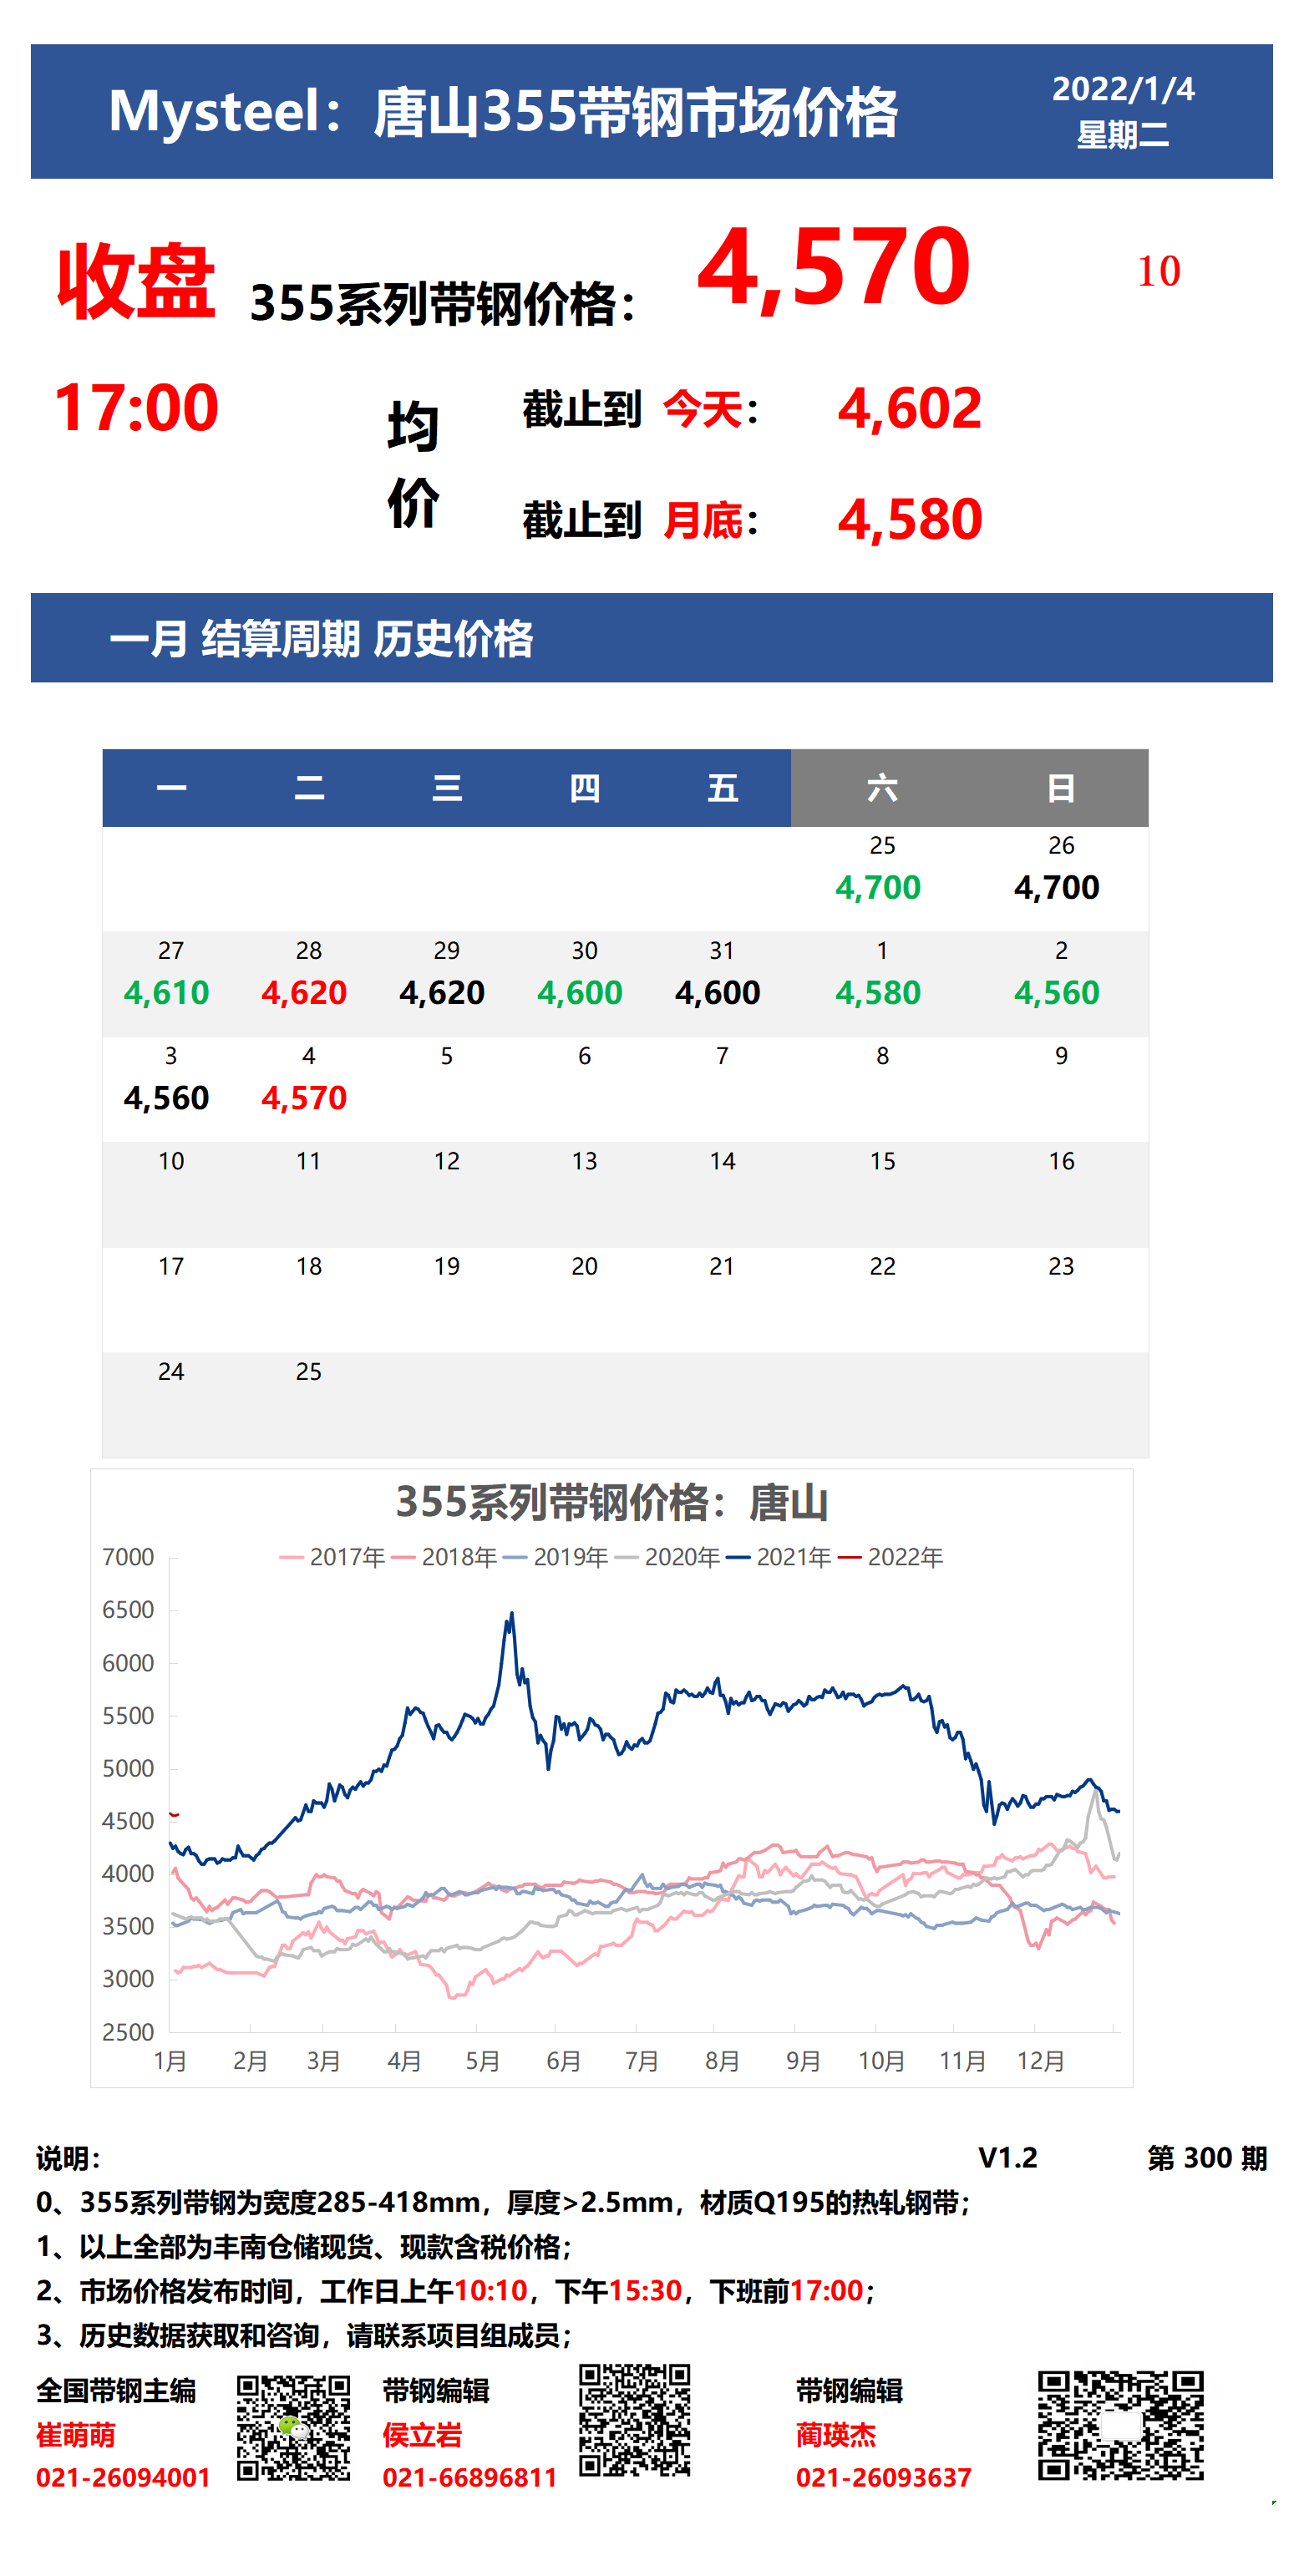This screenshot has width=1304, height=2576.
Task: Click the 今天 red label
Action: coord(703,410)
